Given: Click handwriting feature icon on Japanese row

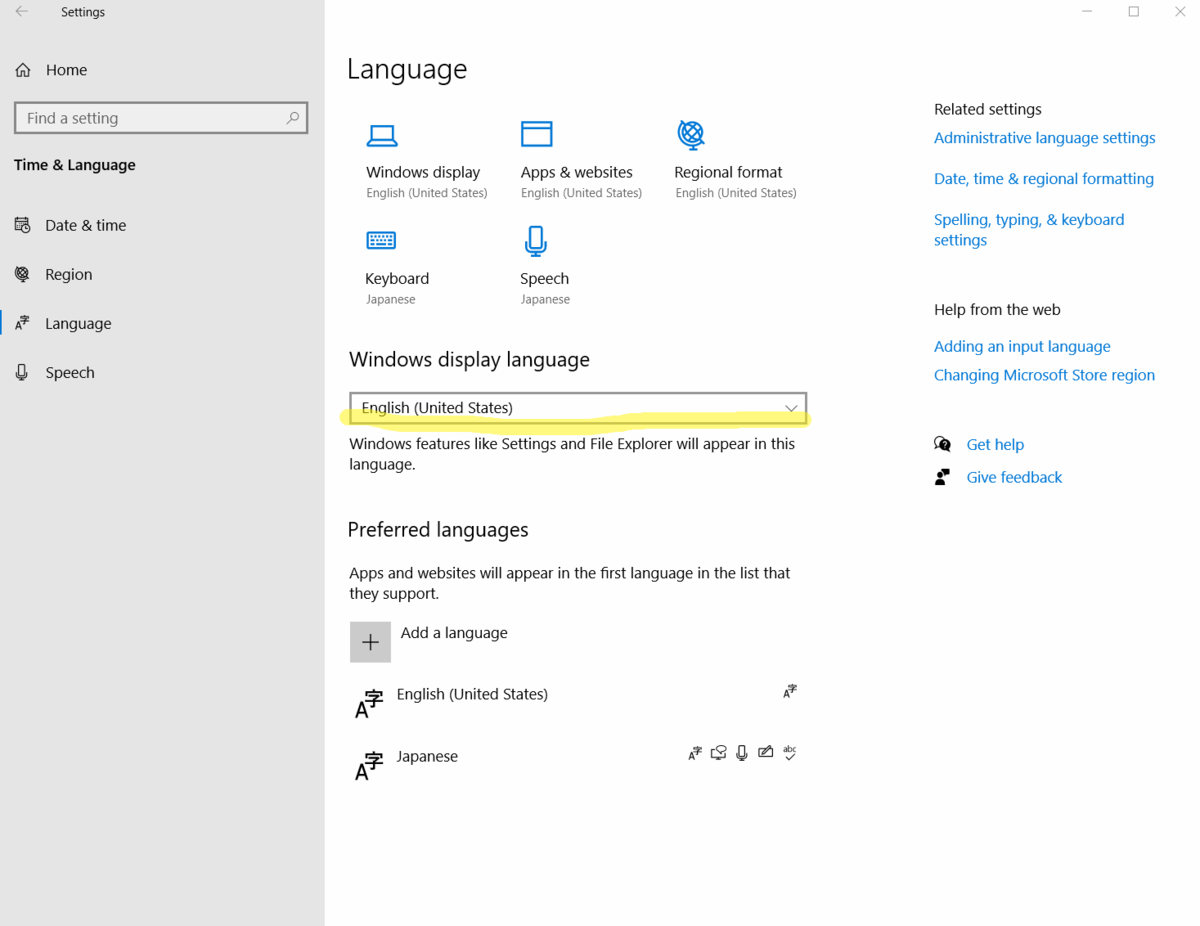Looking at the screenshot, I should click(765, 752).
